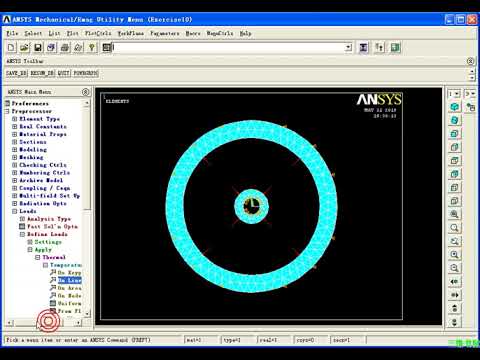This screenshot has width=480, height=360.
Task: Select On Nodes under Temperature
Action: [x=69, y=295]
